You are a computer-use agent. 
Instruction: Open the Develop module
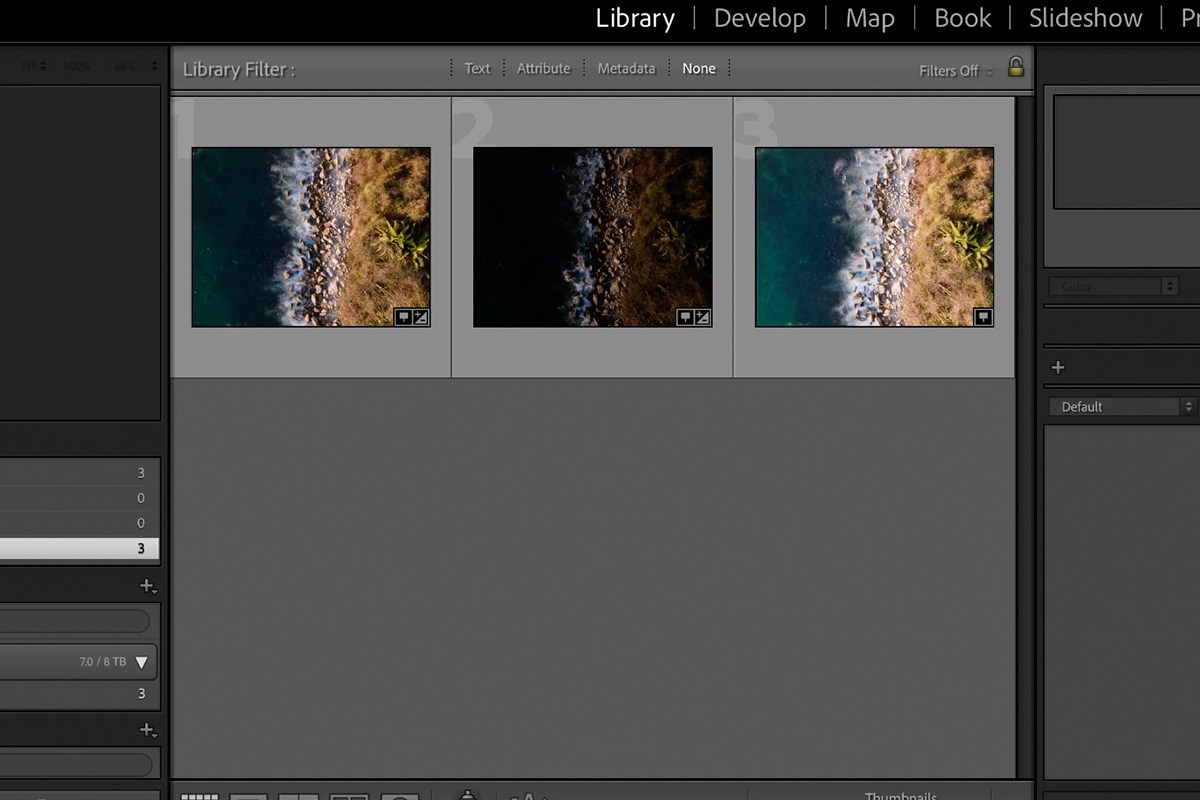(760, 19)
